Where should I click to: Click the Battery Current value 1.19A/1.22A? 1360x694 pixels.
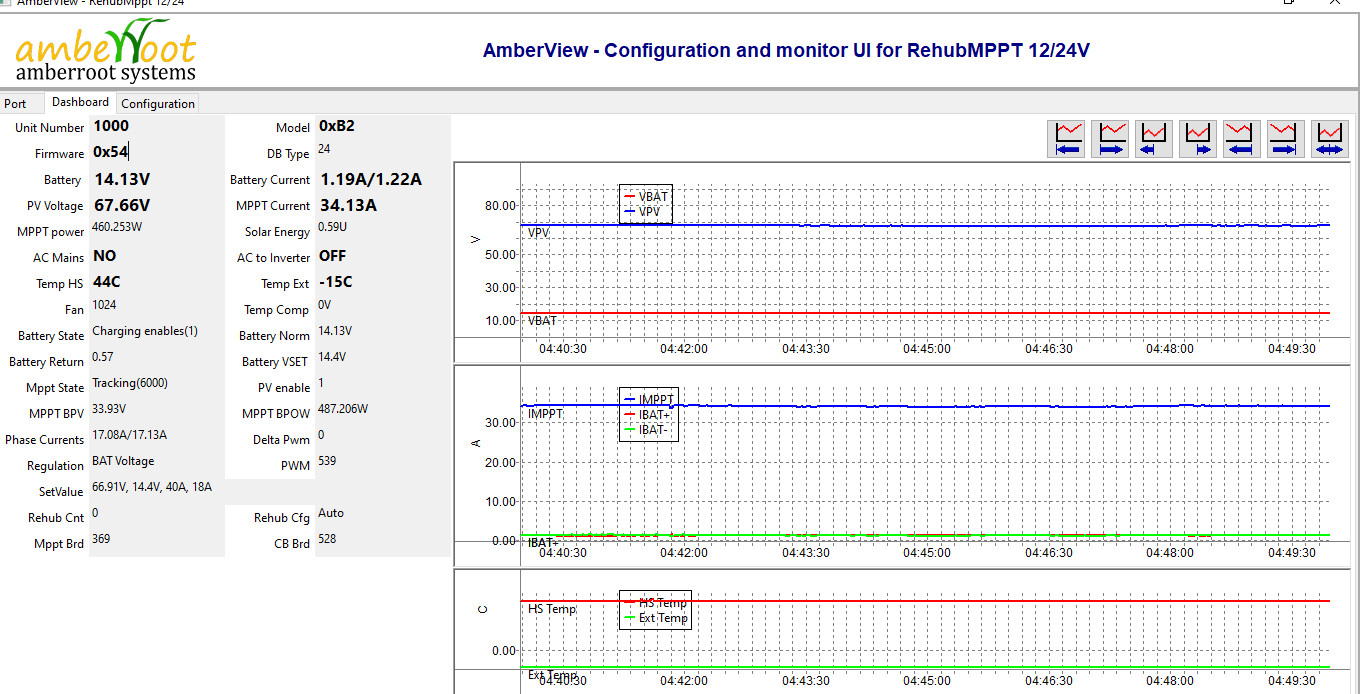371,180
